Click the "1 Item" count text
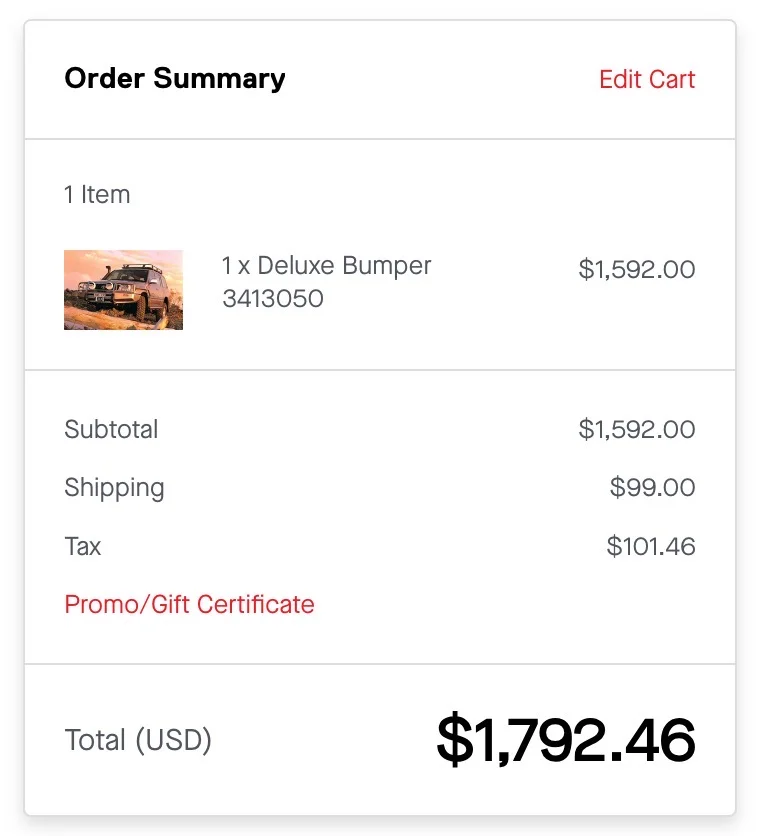The image size is (758, 836). tap(97, 195)
